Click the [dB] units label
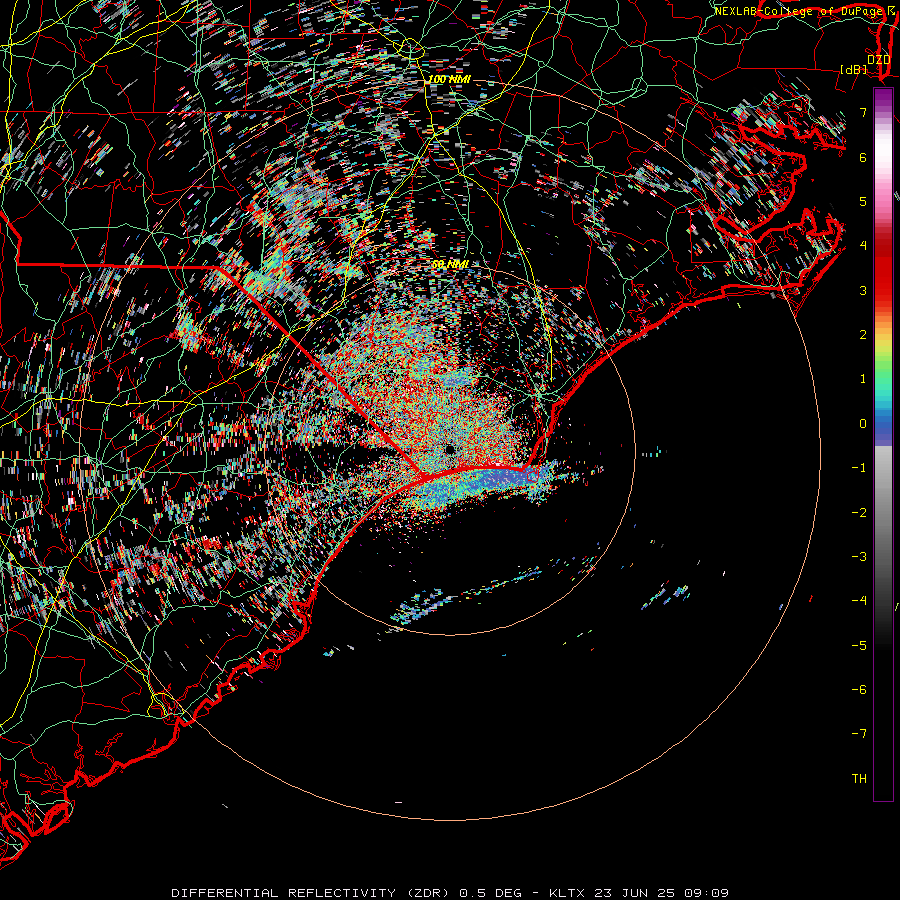 pyautogui.click(x=854, y=69)
